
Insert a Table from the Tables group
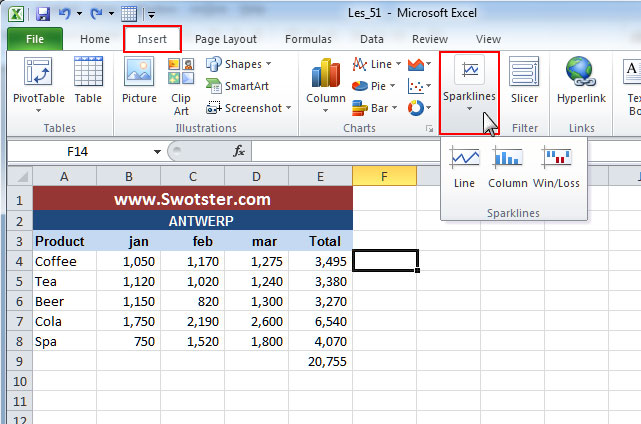click(88, 81)
